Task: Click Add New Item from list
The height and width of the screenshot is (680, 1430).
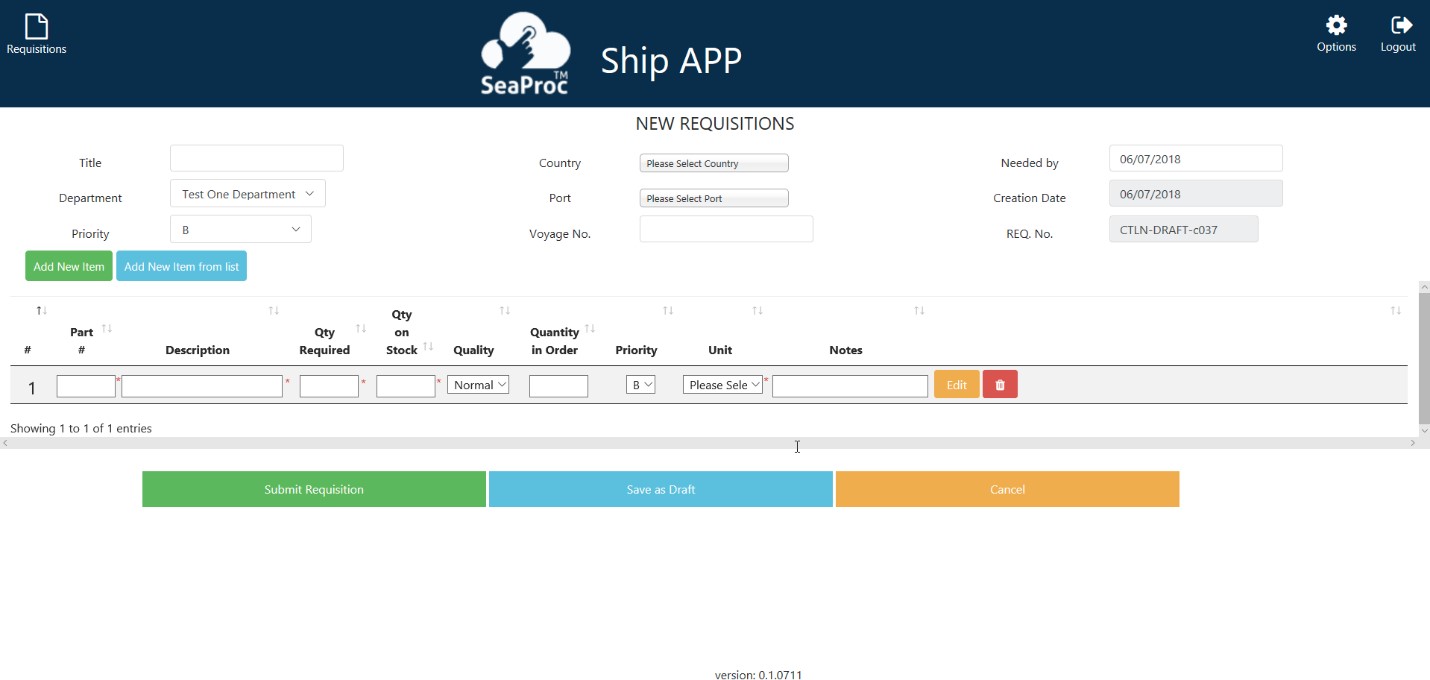Action: (181, 267)
